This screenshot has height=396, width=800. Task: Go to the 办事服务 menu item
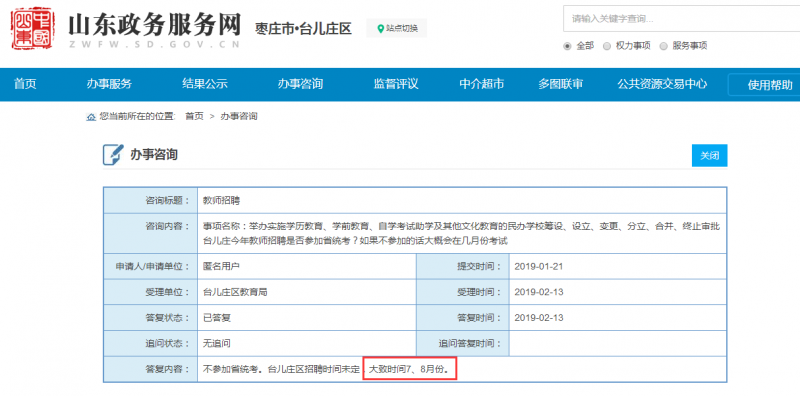click(x=109, y=84)
